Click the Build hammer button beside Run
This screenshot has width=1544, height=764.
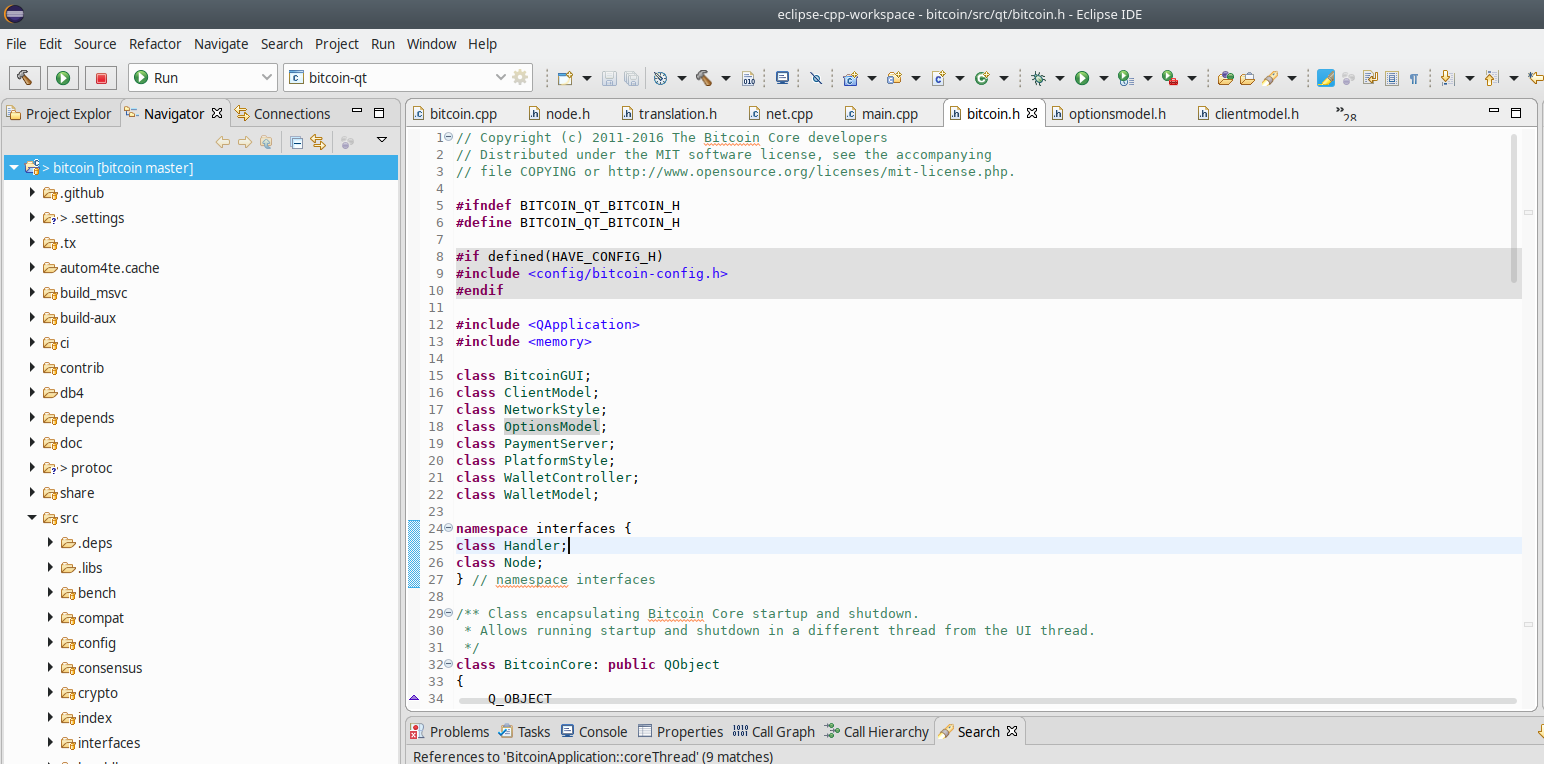pos(24,77)
